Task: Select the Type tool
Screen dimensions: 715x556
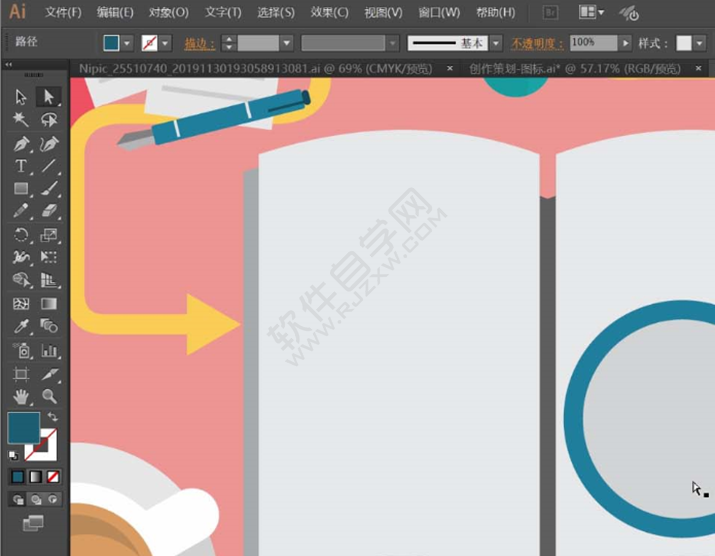Action: (x=21, y=166)
